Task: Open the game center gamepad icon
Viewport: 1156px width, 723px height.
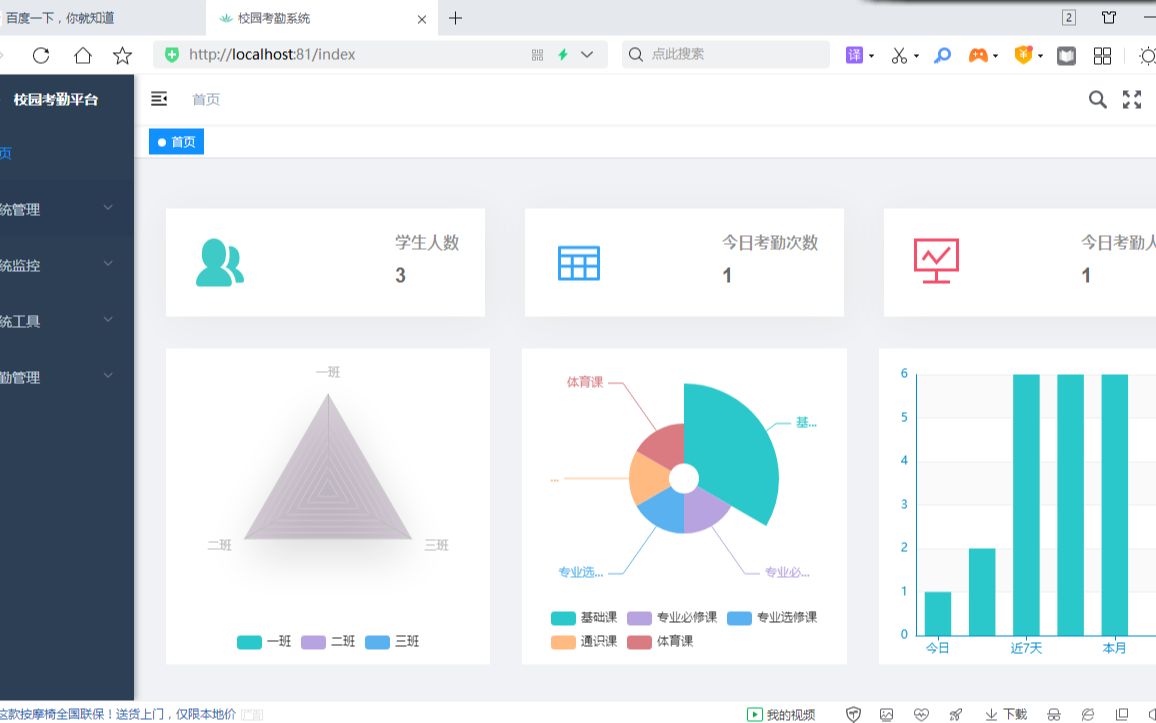Action: click(978, 55)
